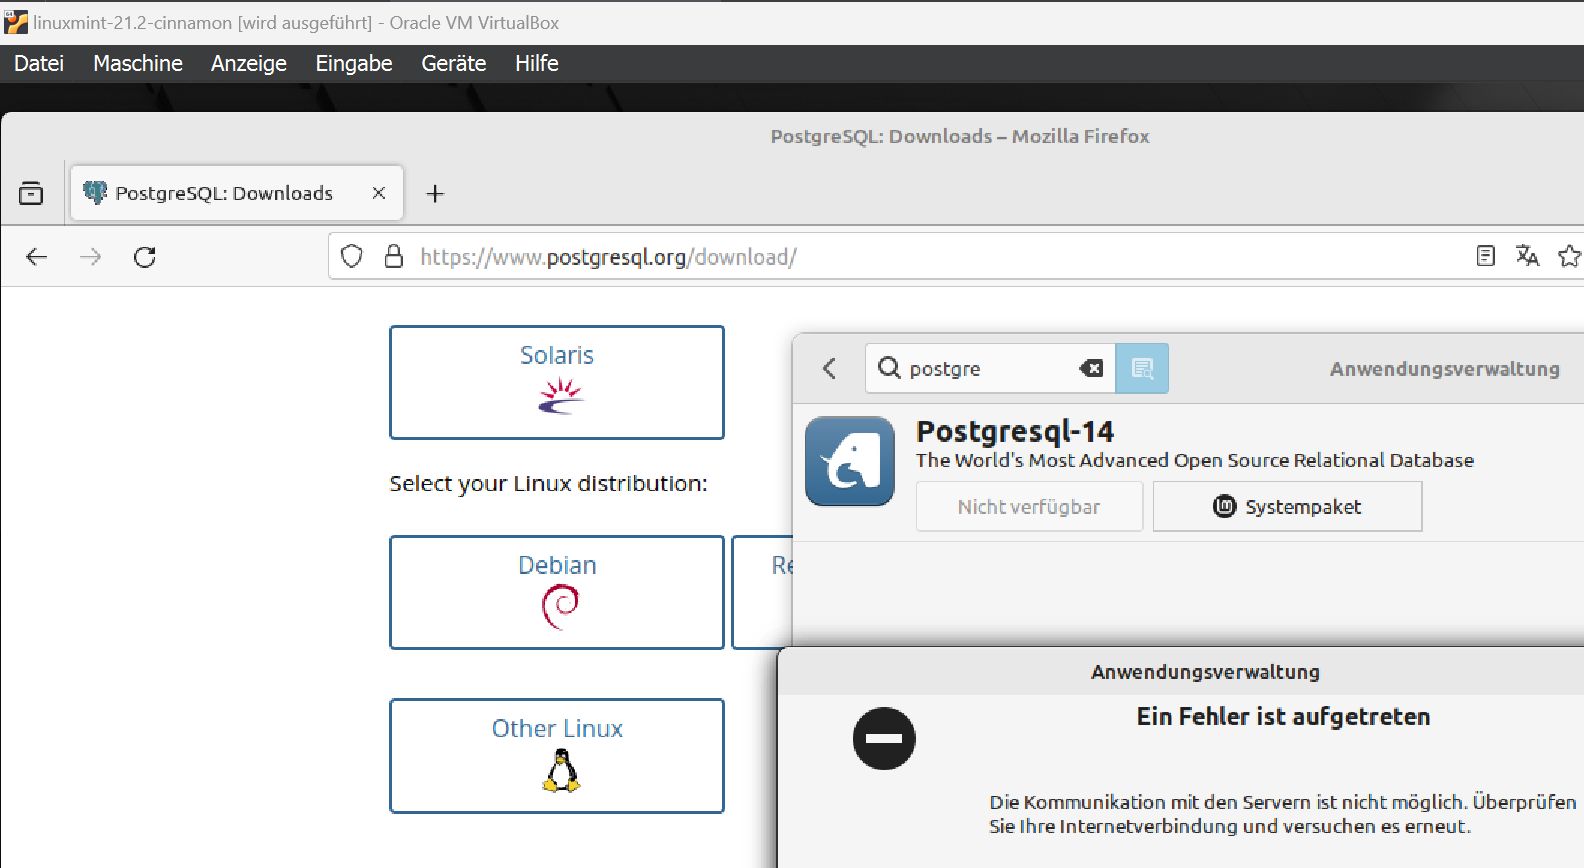
Task: Click the Anwendungsverwaltung header title beside search
Action: coord(1444,369)
